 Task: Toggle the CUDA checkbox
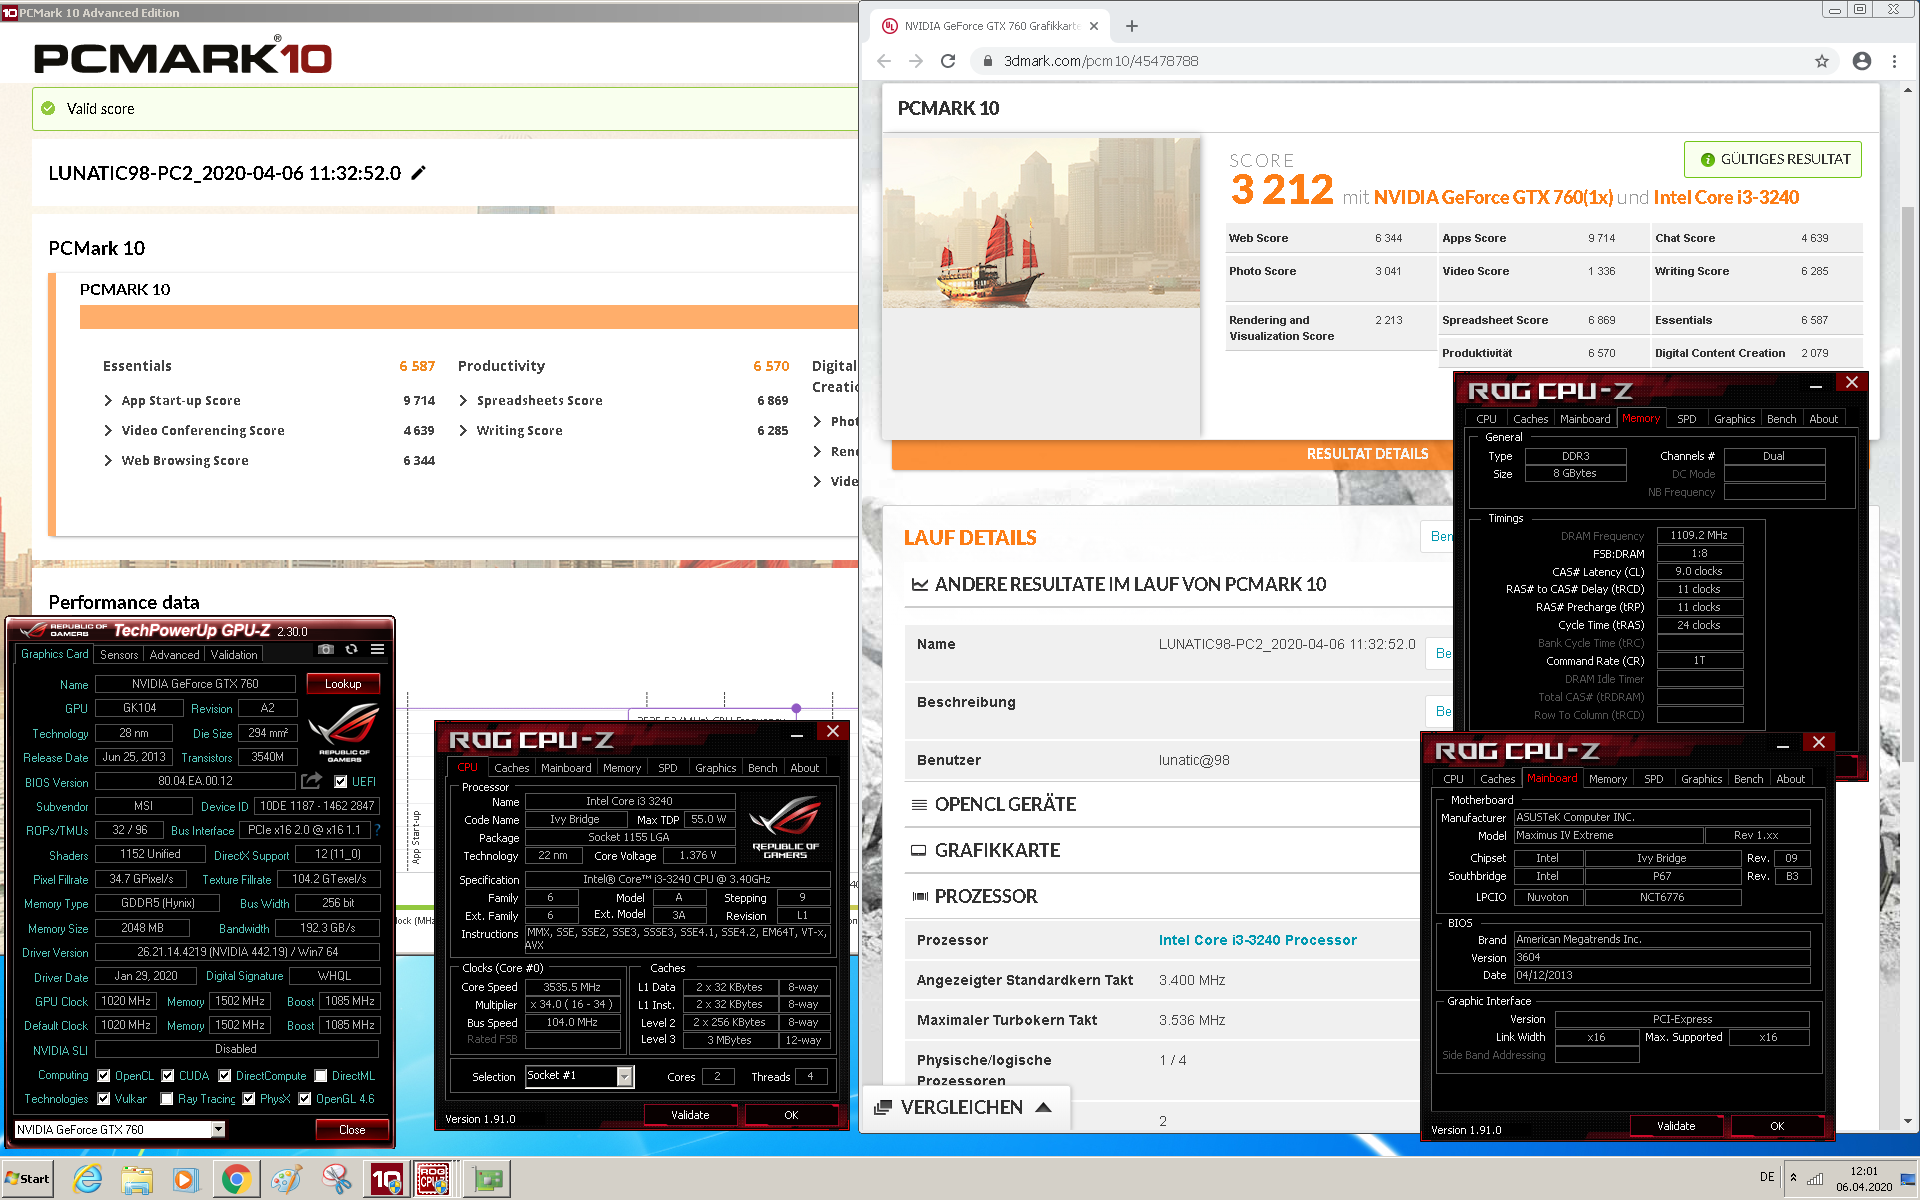click(x=168, y=1076)
